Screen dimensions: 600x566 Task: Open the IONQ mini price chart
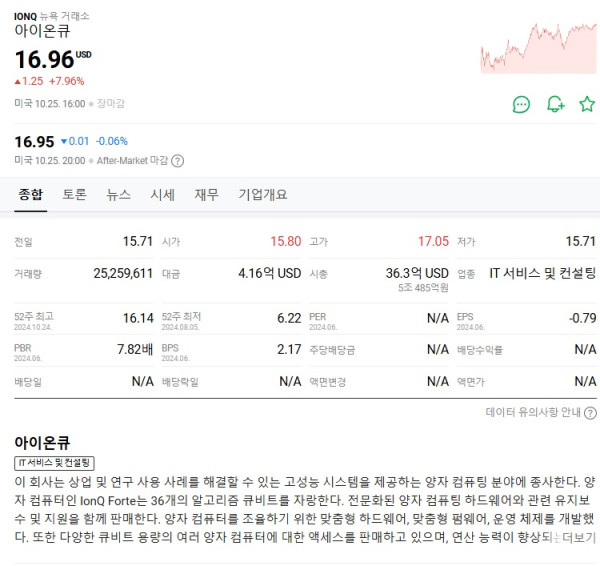pos(538,48)
